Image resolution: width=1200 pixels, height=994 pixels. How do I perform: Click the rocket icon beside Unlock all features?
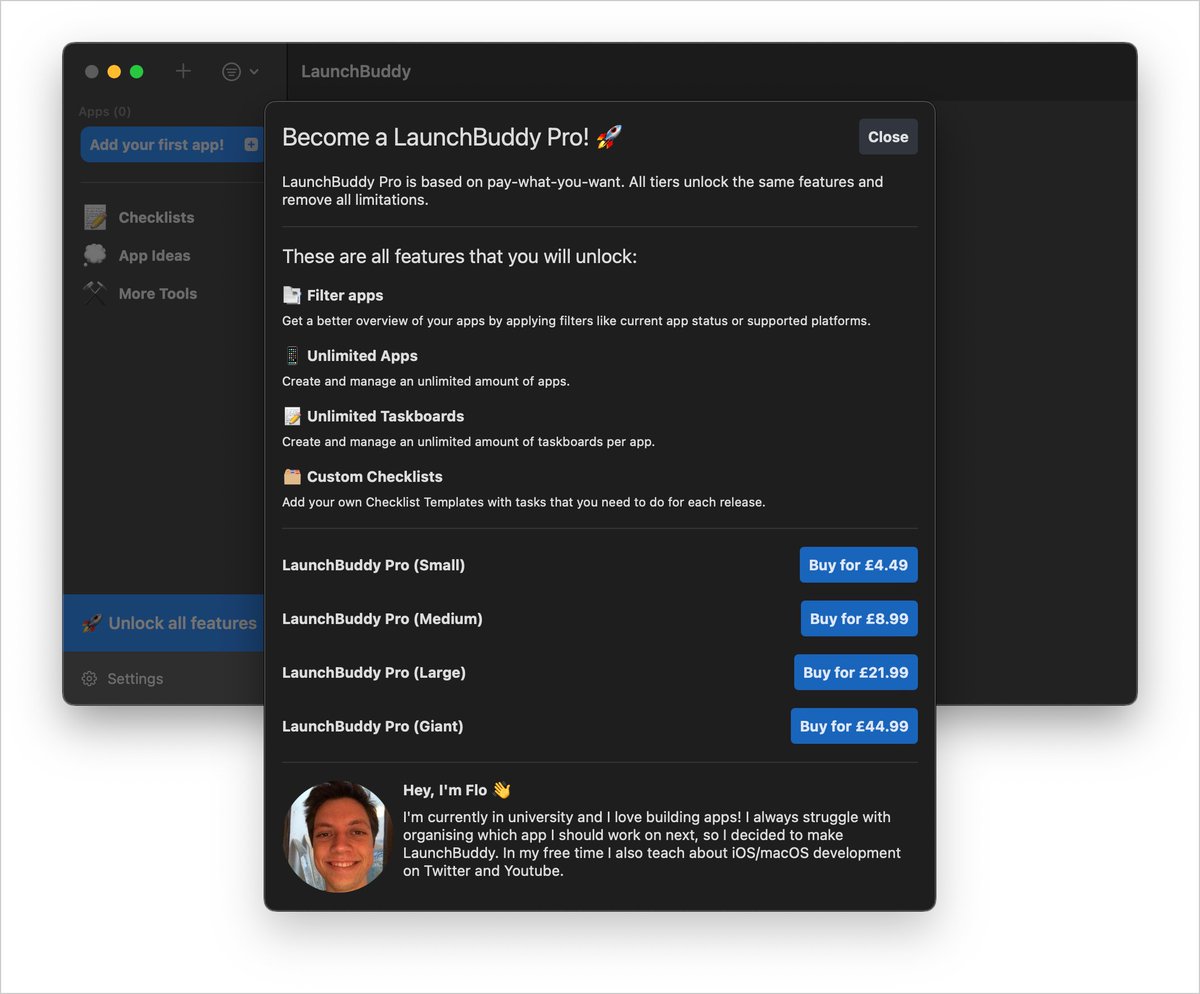pos(92,623)
